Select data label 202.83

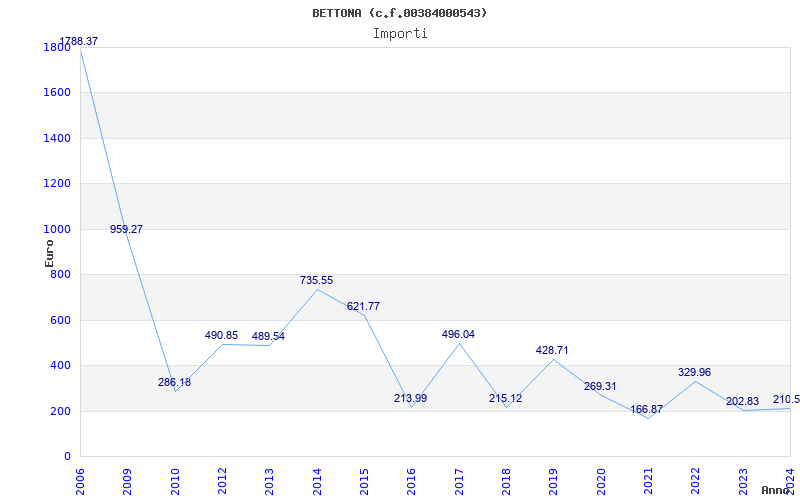click(742, 402)
